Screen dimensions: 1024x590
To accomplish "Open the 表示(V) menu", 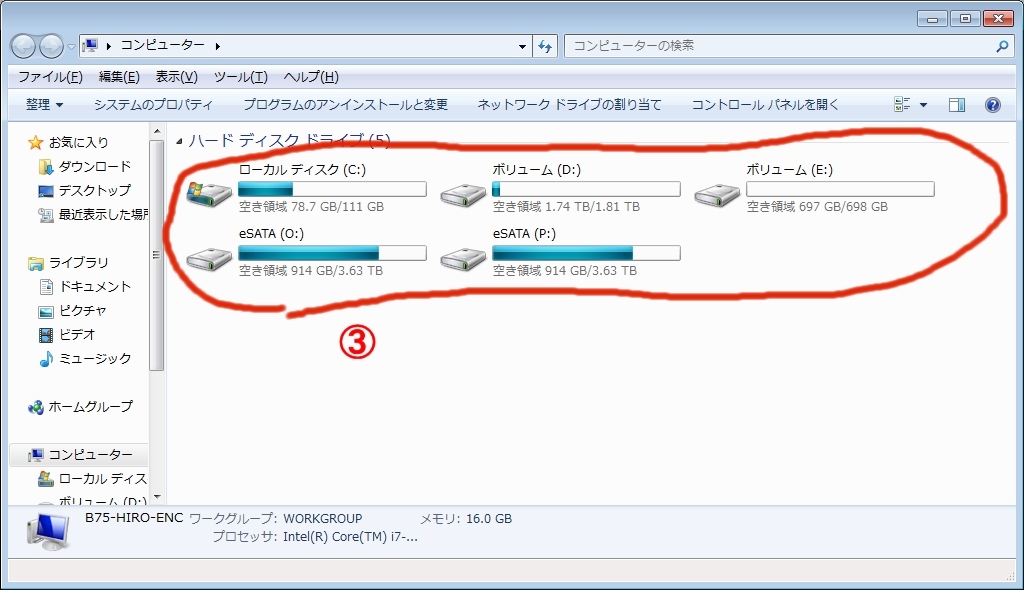I will tap(176, 77).
